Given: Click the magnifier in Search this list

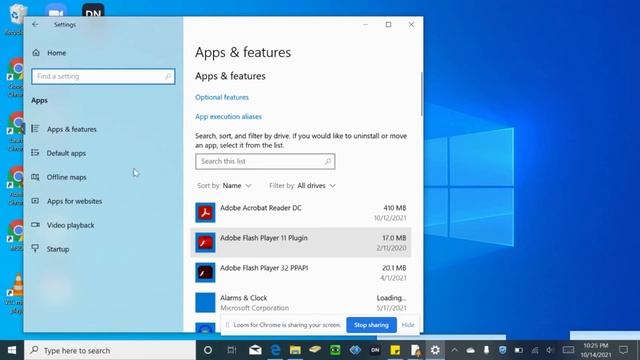Looking at the screenshot, I should [x=327, y=161].
